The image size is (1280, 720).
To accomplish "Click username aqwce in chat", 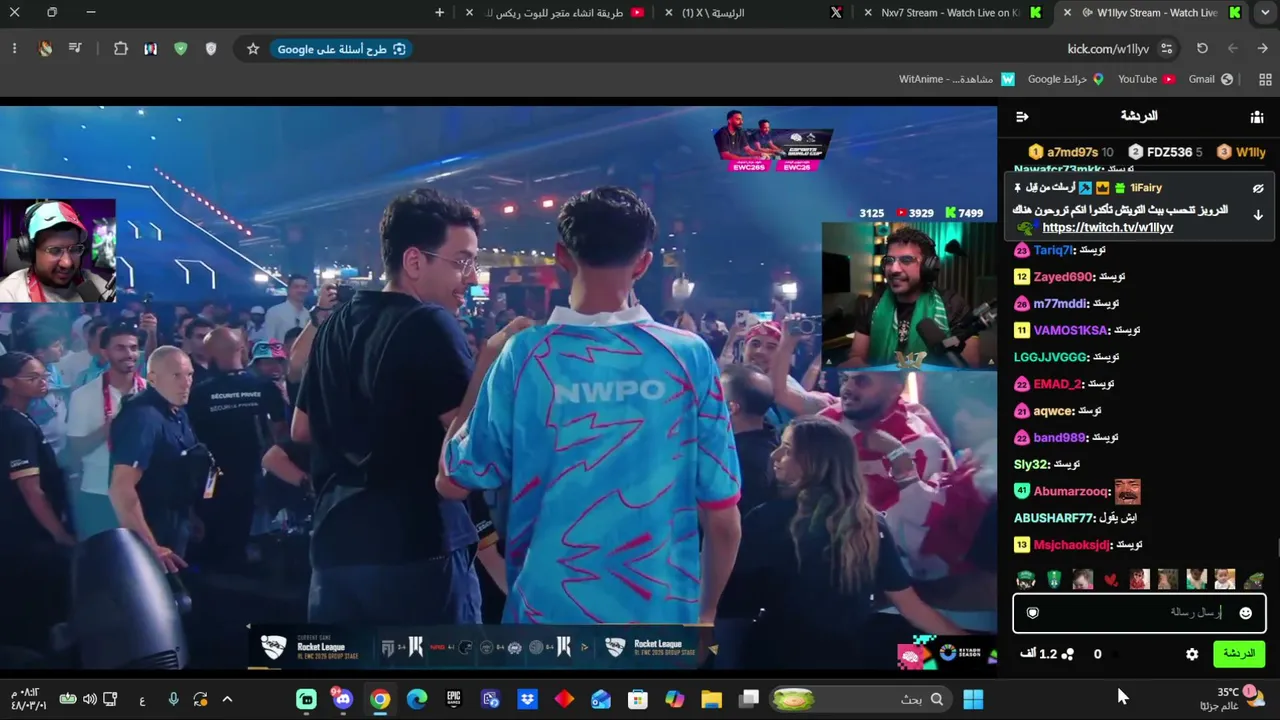I will click(1053, 411).
